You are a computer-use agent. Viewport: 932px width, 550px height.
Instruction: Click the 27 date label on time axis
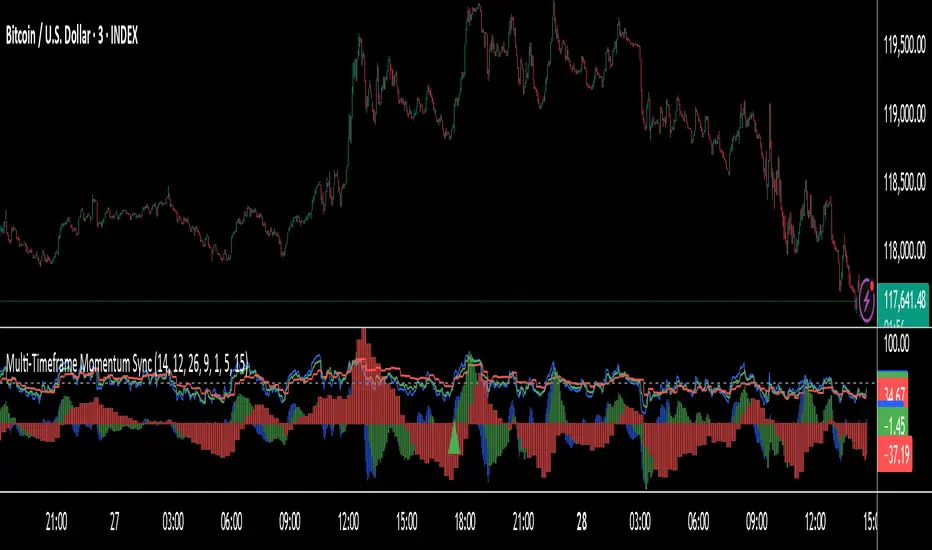point(114,521)
